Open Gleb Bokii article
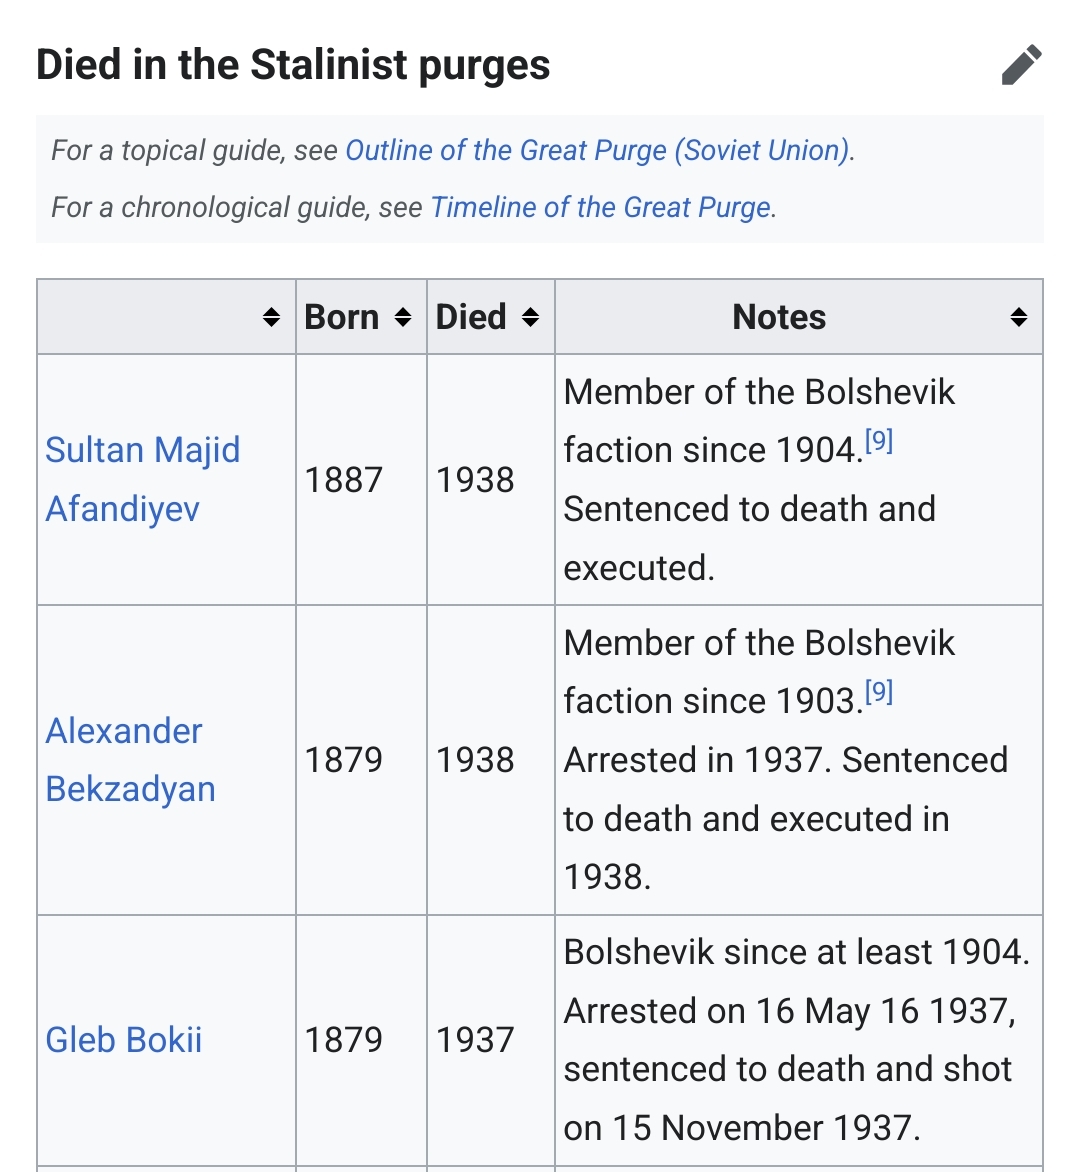Screen dimensions: 1080x1172 coord(124,1040)
